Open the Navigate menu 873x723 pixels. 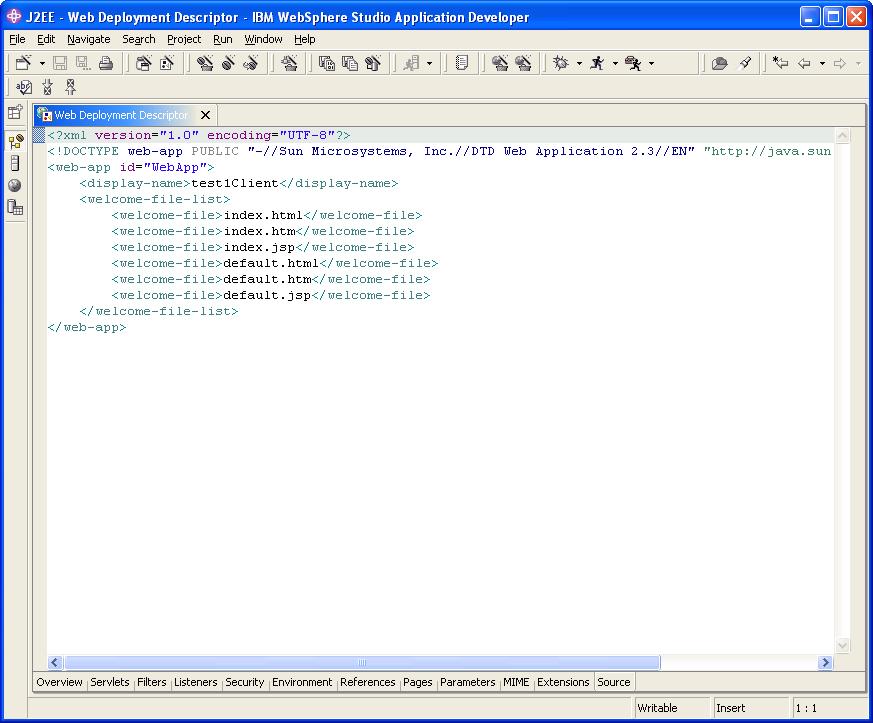89,39
